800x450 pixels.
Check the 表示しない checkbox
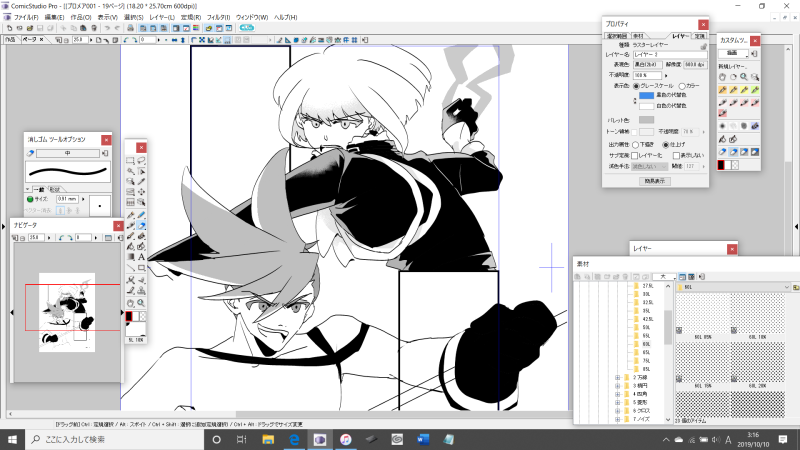coord(676,156)
